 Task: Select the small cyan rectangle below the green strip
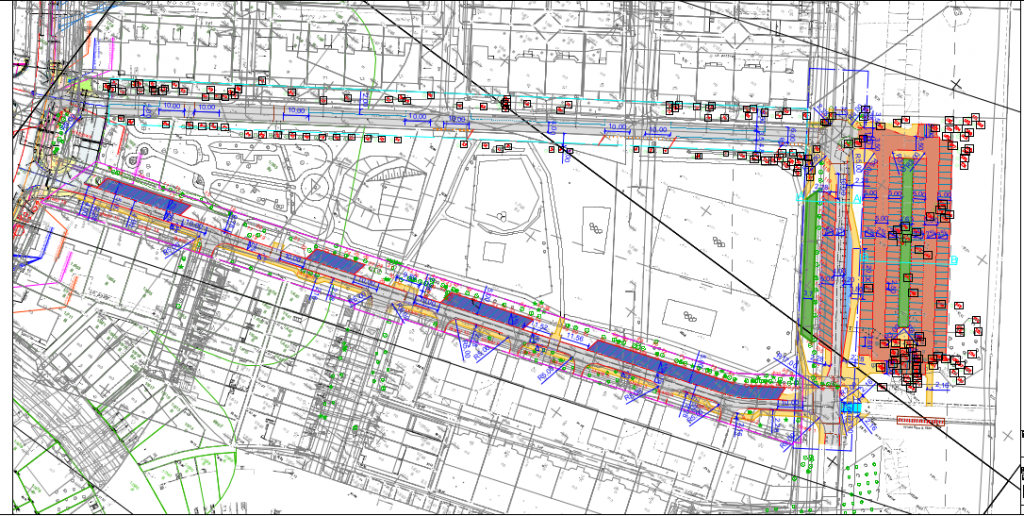[851, 408]
